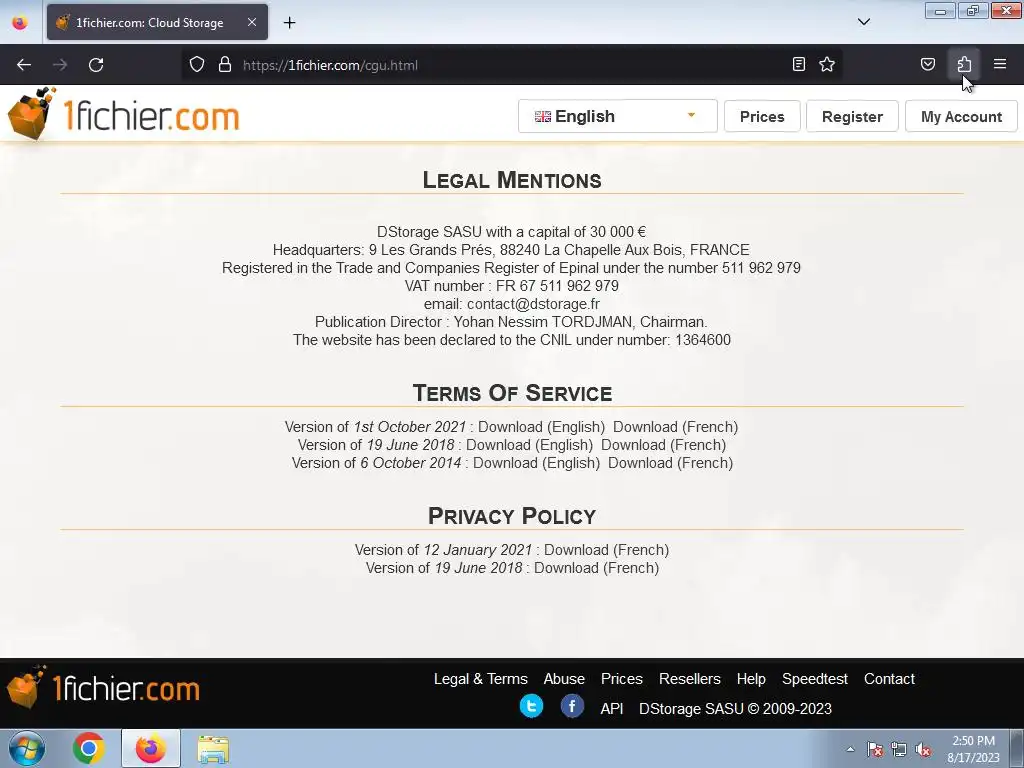The image size is (1024, 768).
Task: Open a new tab with plus button
Action: point(289,23)
